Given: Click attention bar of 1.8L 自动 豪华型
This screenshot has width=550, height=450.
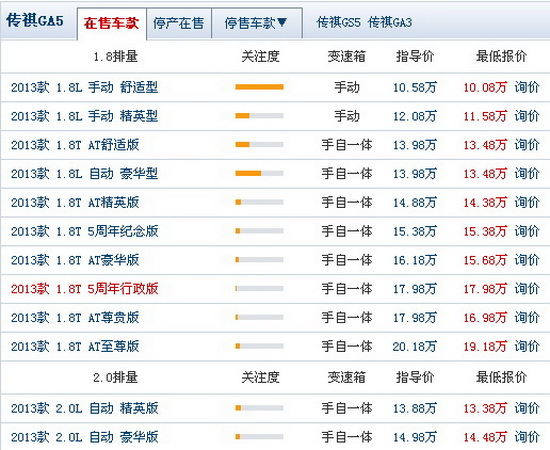Looking at the screenshot, I should click(259, 173).
